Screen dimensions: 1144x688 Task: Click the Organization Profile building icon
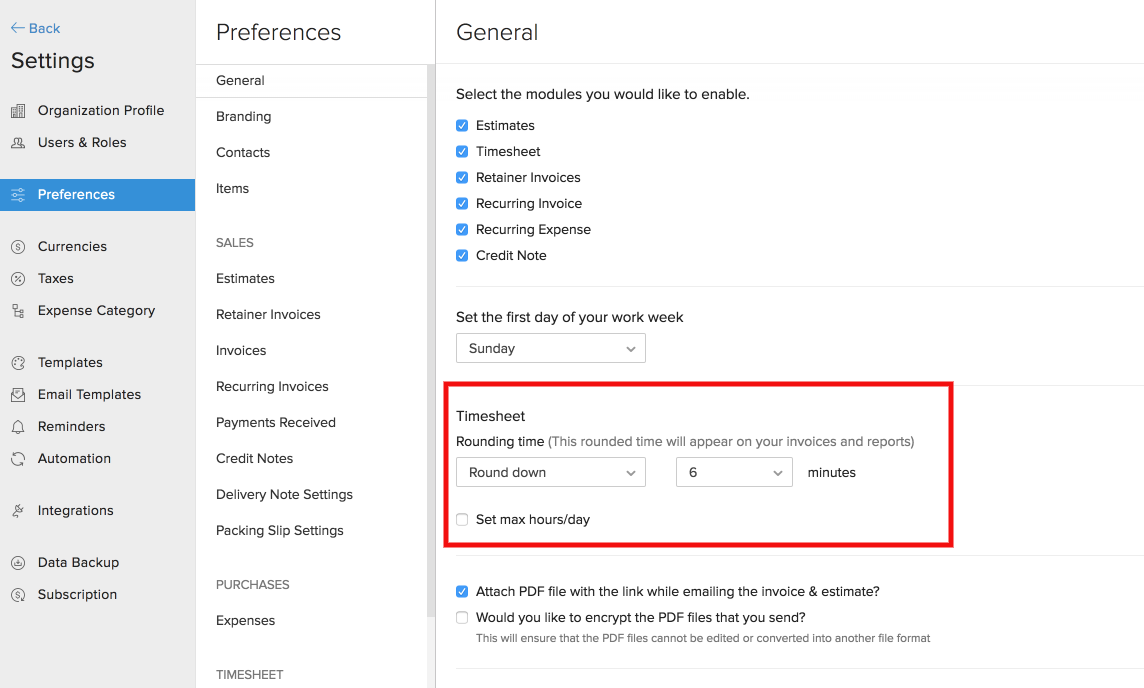pos(18,111)
